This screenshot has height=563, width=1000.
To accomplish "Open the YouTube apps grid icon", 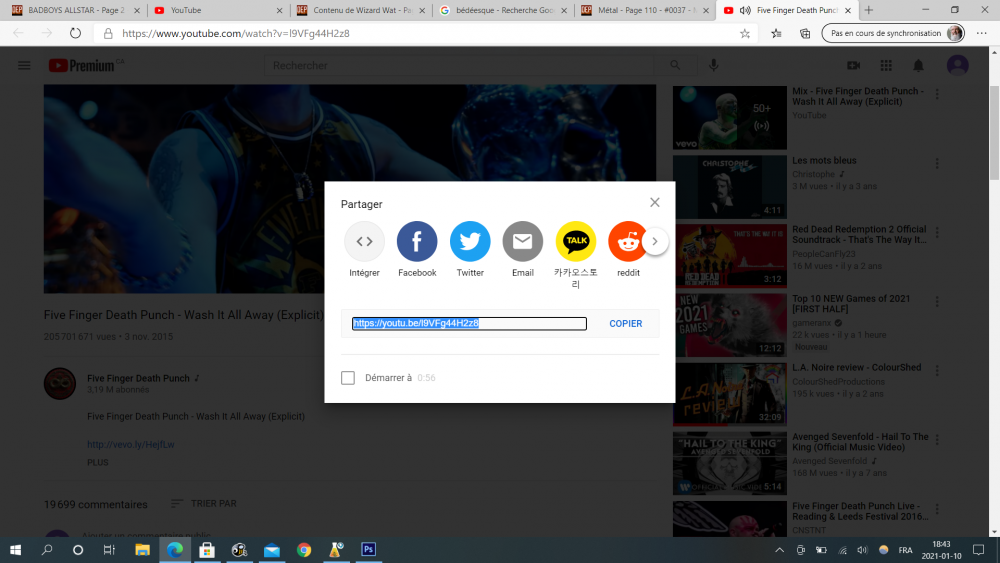I will coord(886,66).
